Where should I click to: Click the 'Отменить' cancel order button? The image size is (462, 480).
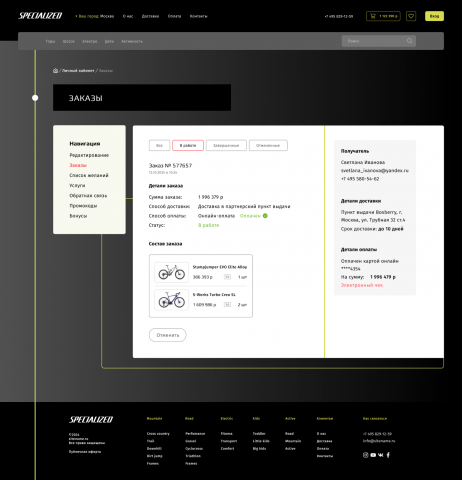(168, 335)
